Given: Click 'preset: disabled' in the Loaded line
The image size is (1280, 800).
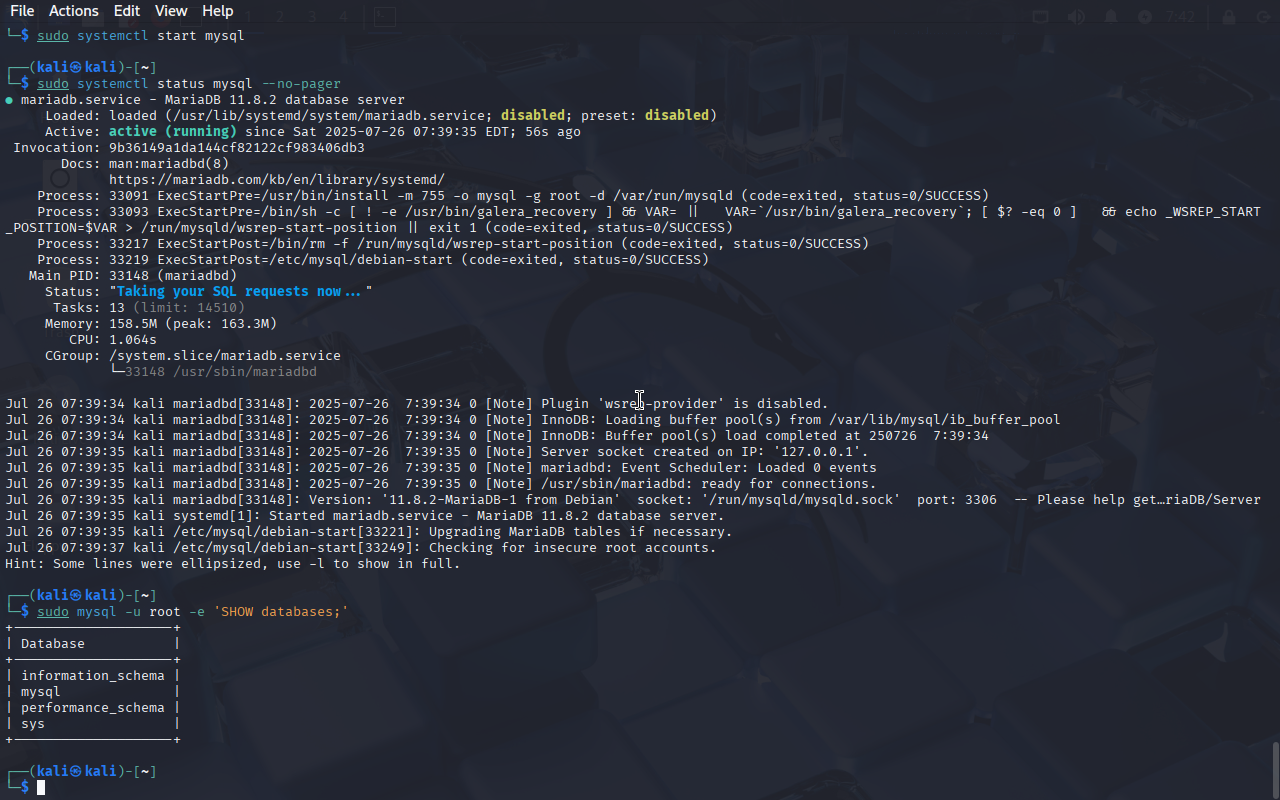Looking at the screenshot, I should click(645, 116).
